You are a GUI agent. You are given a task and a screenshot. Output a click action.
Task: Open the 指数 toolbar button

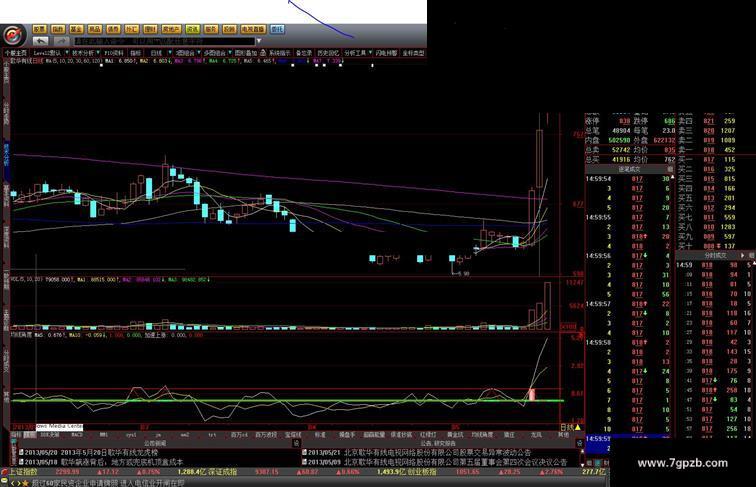point(58,29)
